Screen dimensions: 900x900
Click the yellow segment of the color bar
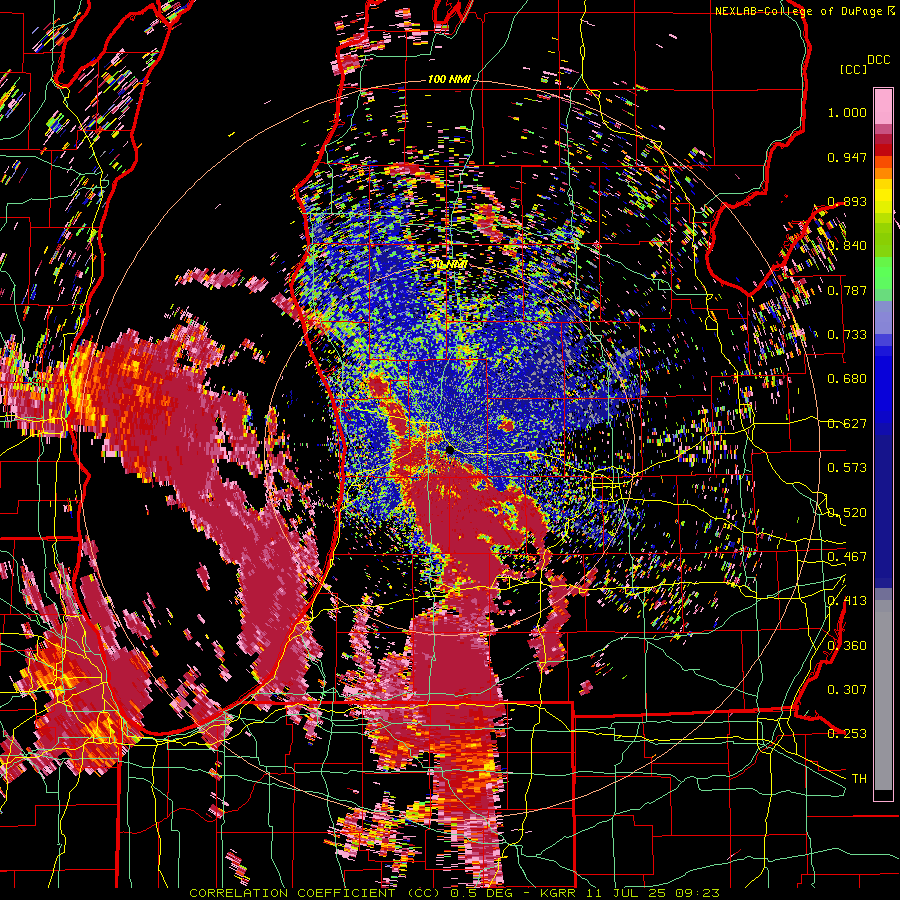coord(883,197)
